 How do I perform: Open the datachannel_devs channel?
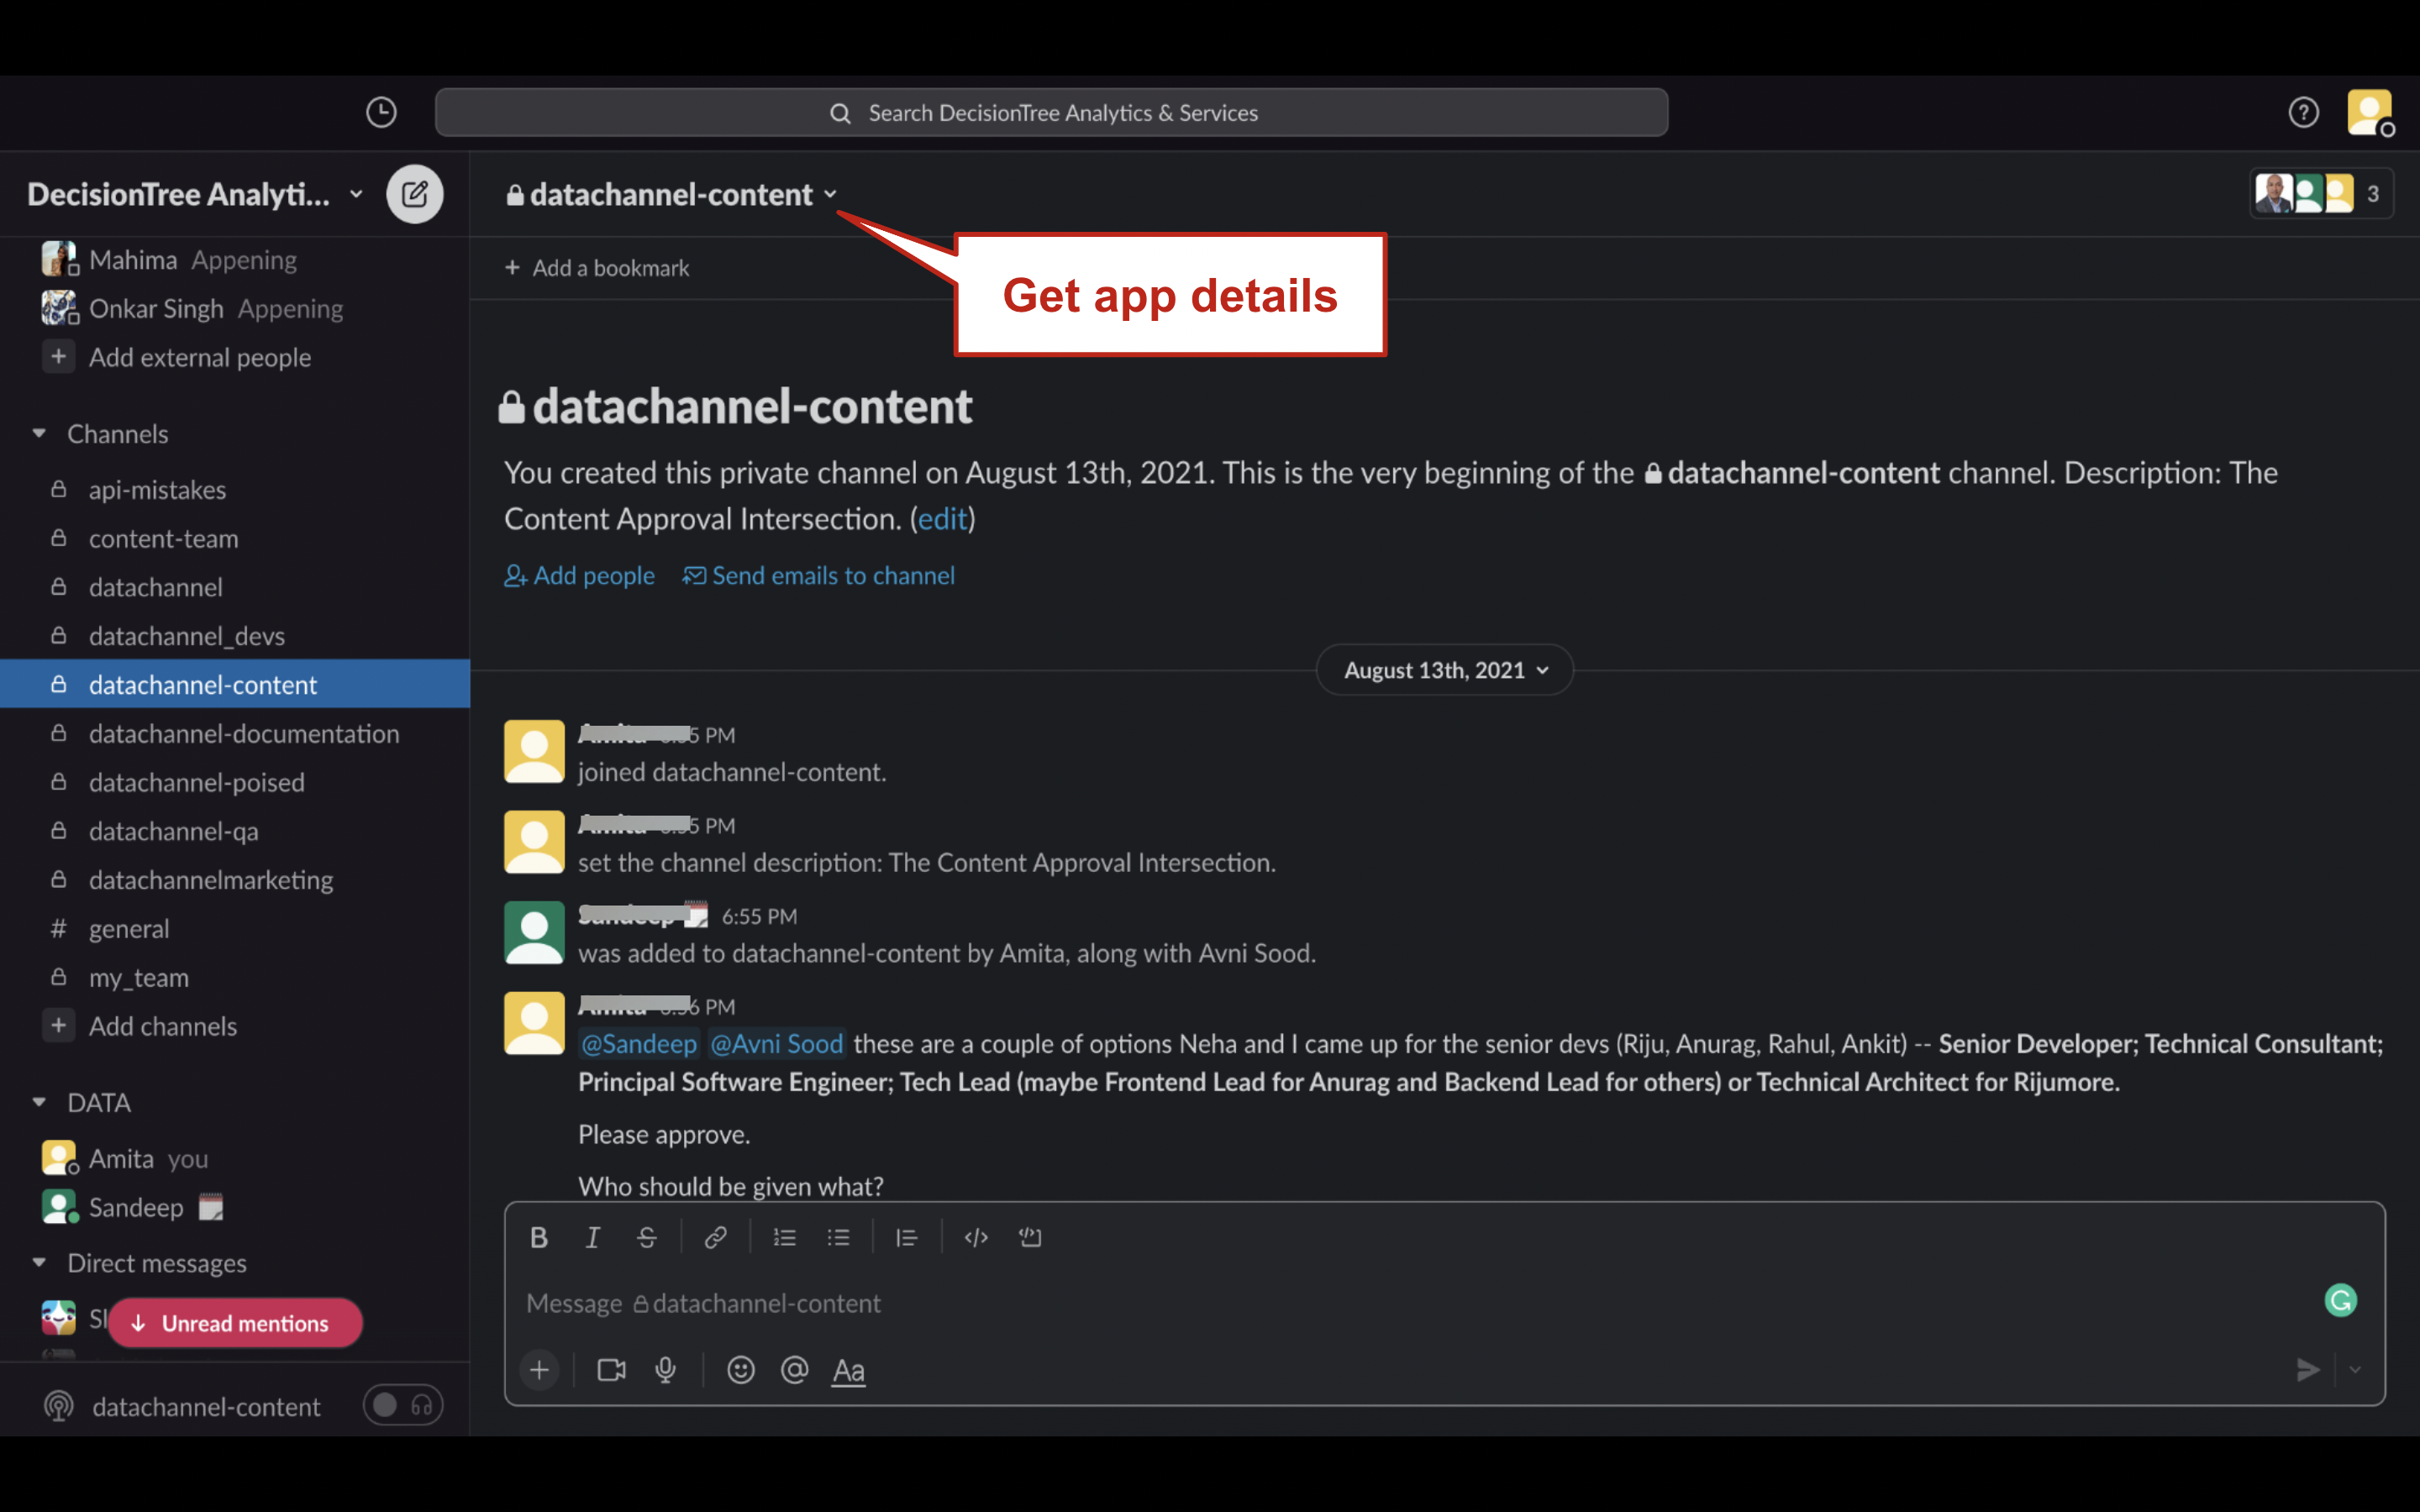[x=235, y=636]
